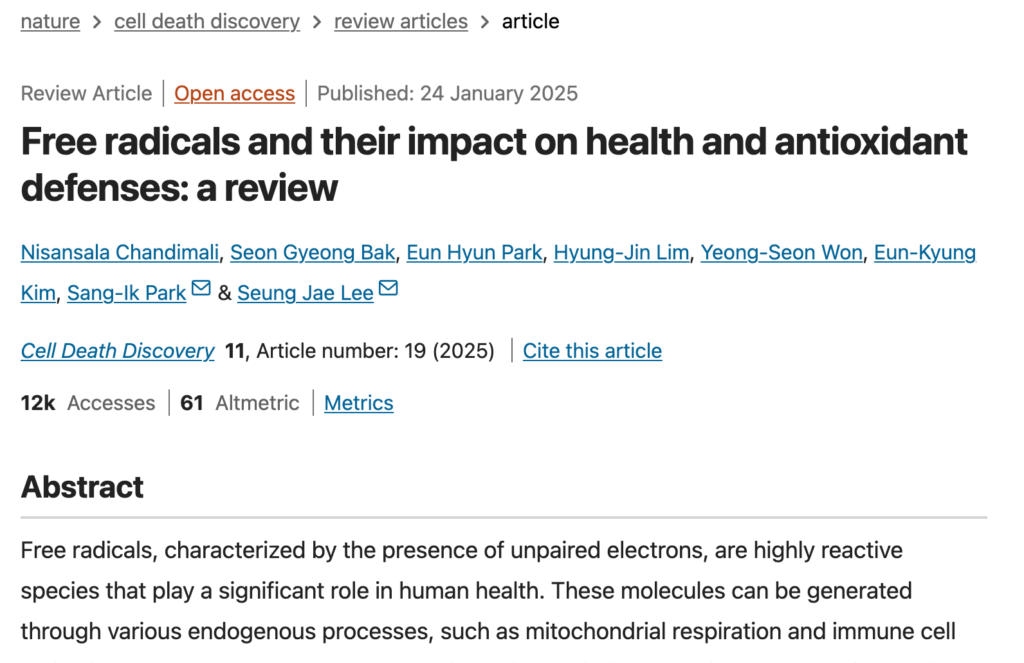Click the Open access link
This screenshot has height=663, width=1024.
pos(234,93)
